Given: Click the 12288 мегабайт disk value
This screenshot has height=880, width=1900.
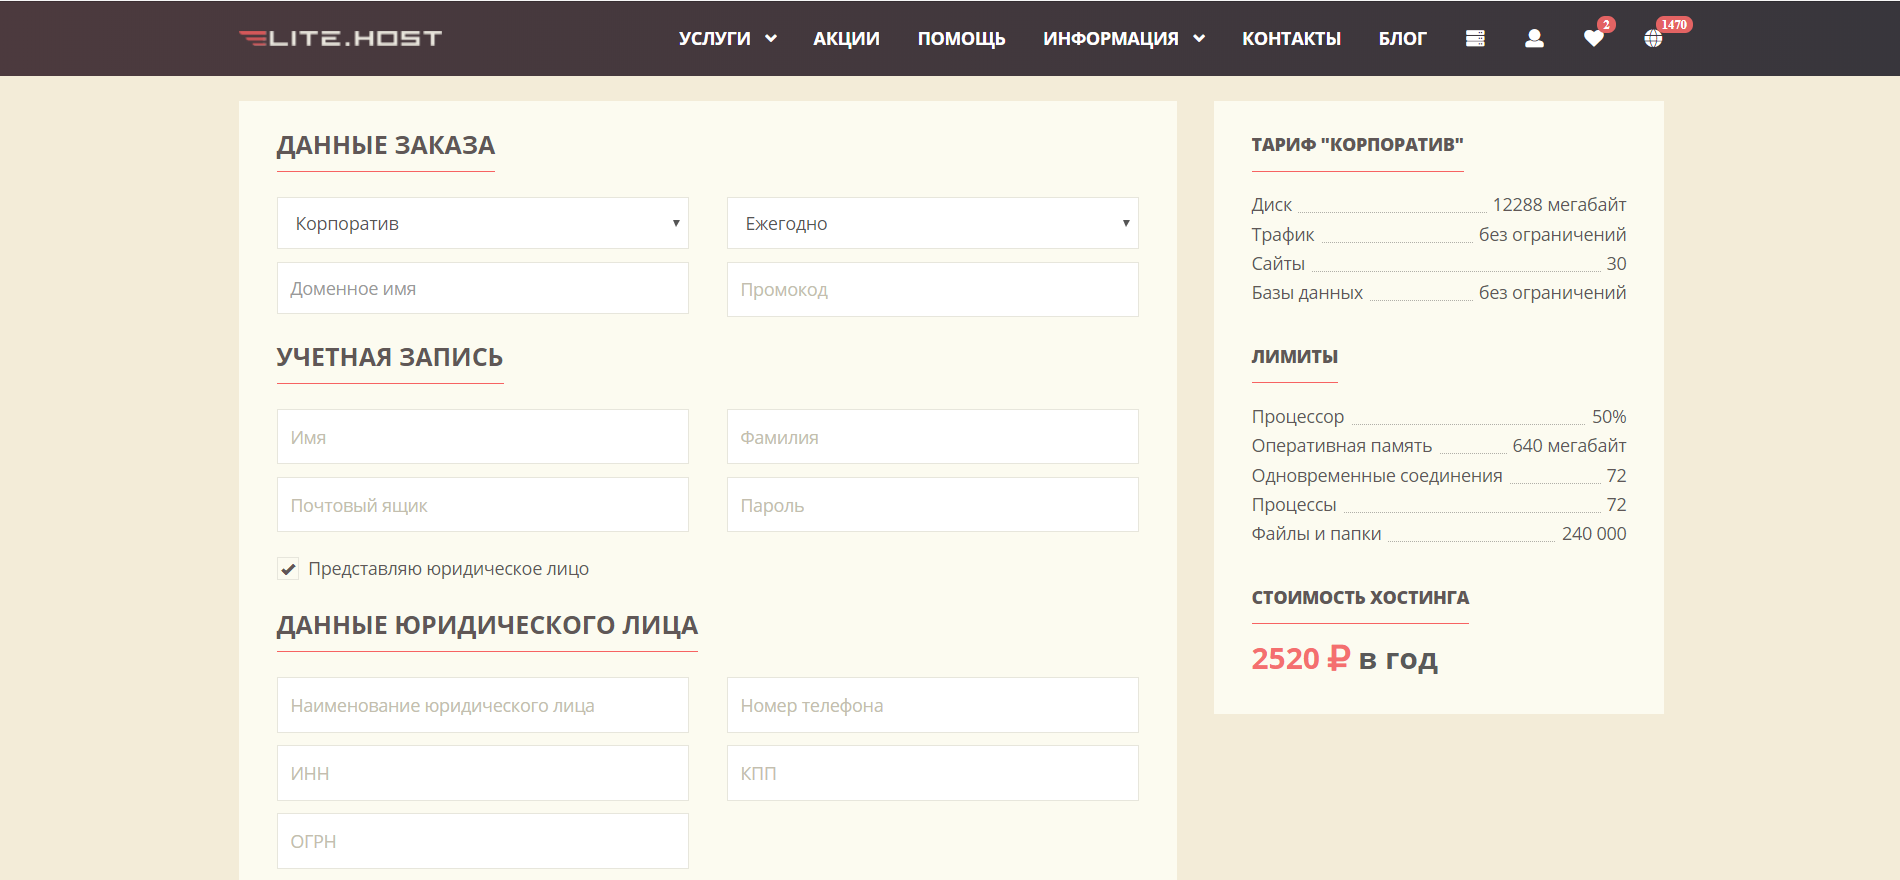Looking at the screenshot, I should [1559, 205].
